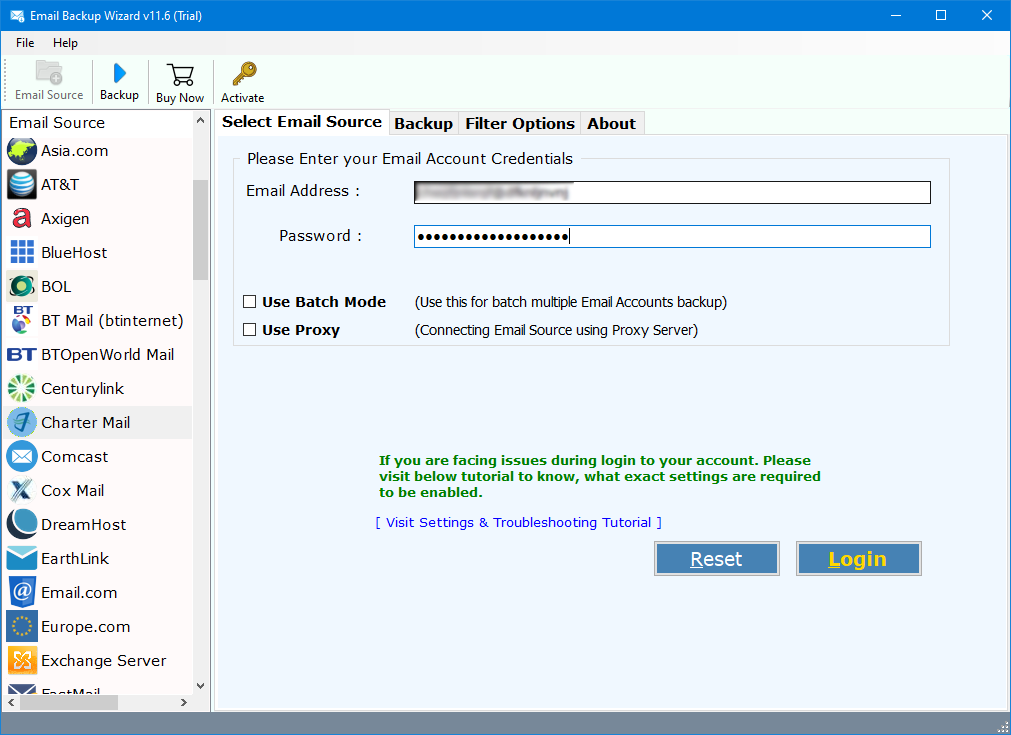Click the Email Source toolbar icon
This screenshot has width=1011, height=735.
[x=49, y=72]
